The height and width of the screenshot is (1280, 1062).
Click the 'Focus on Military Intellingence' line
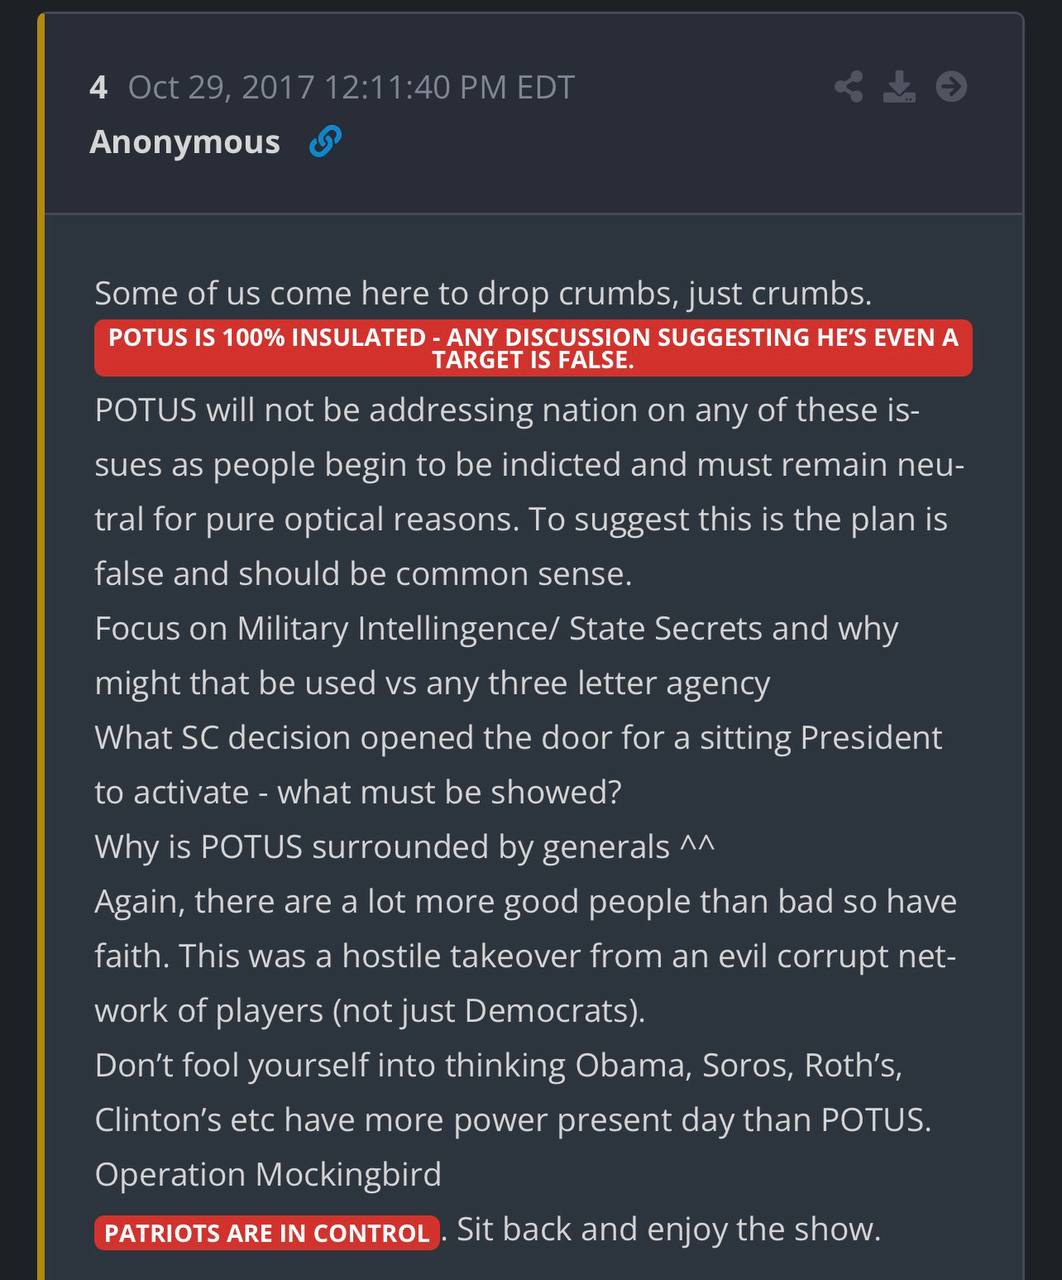[496, 629]
